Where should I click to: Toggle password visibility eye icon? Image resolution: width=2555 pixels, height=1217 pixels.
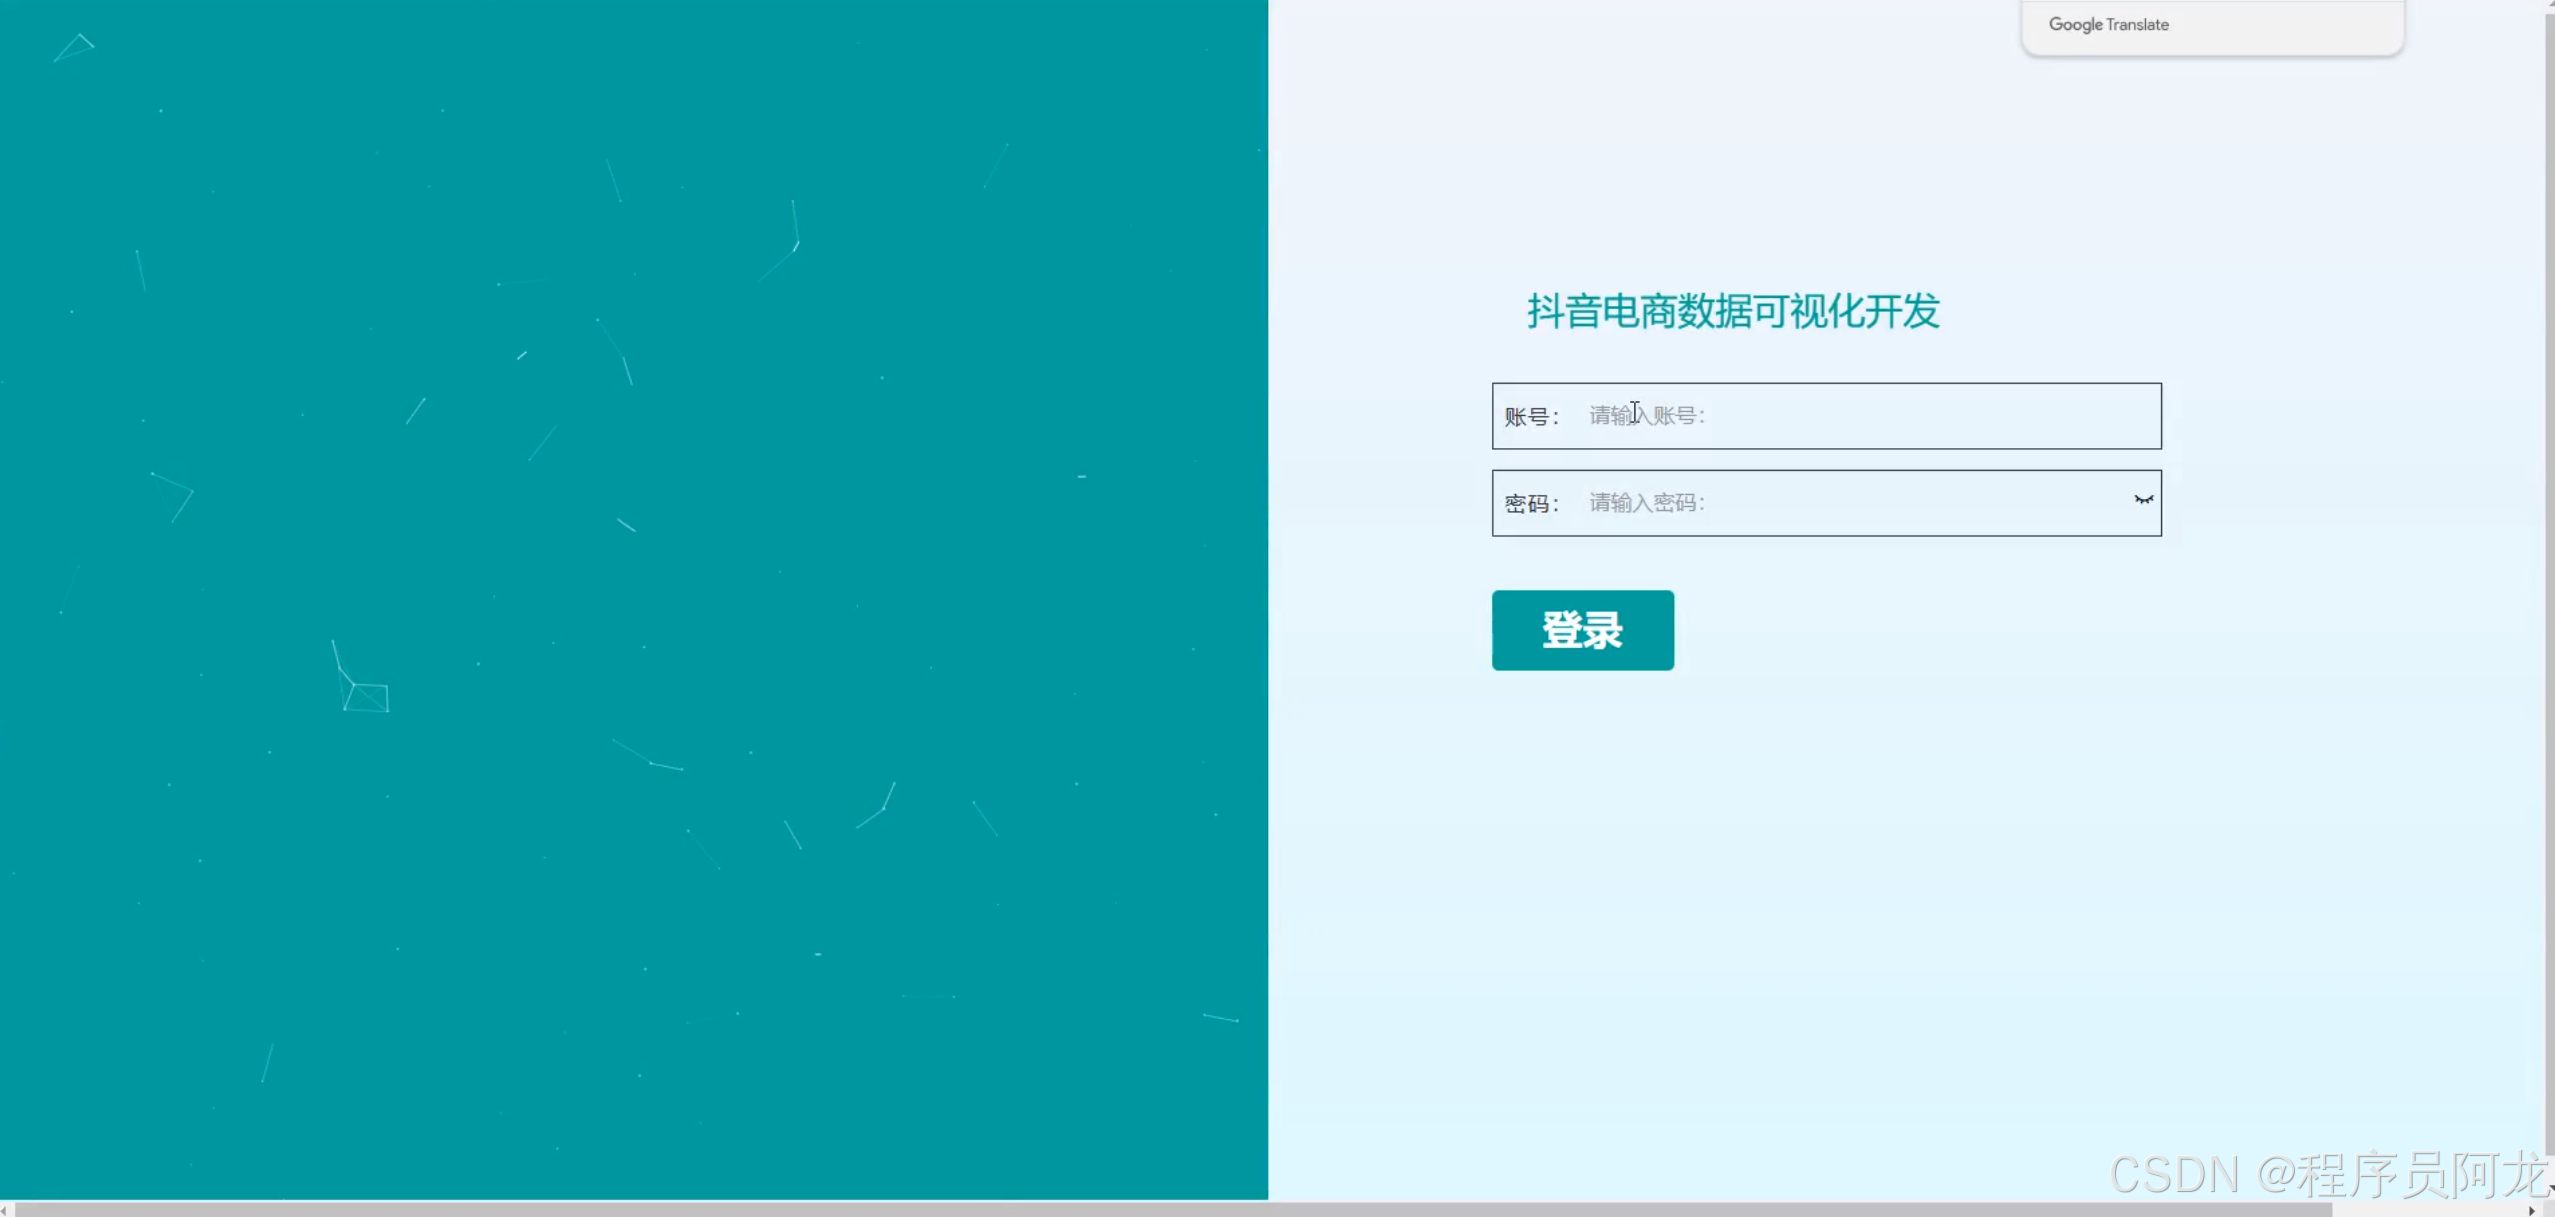pos(2142,500)
